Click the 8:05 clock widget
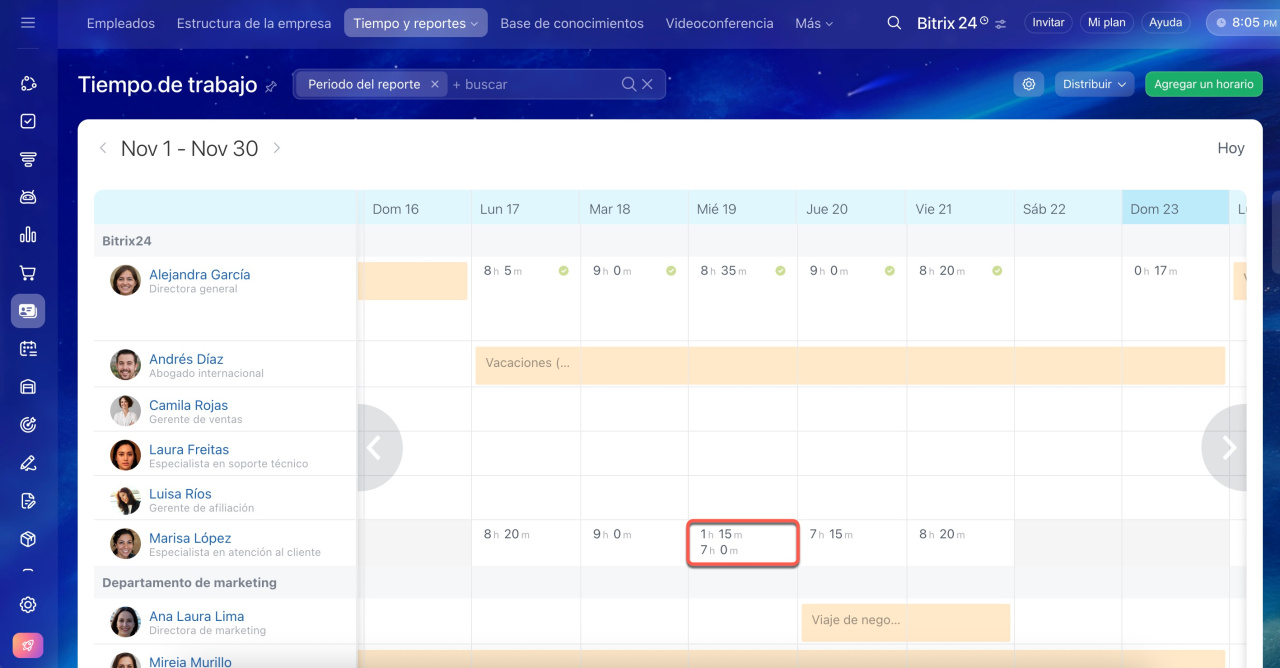Image resolution: width=1280 pixels, height=668 pixels. [1243, 22]
